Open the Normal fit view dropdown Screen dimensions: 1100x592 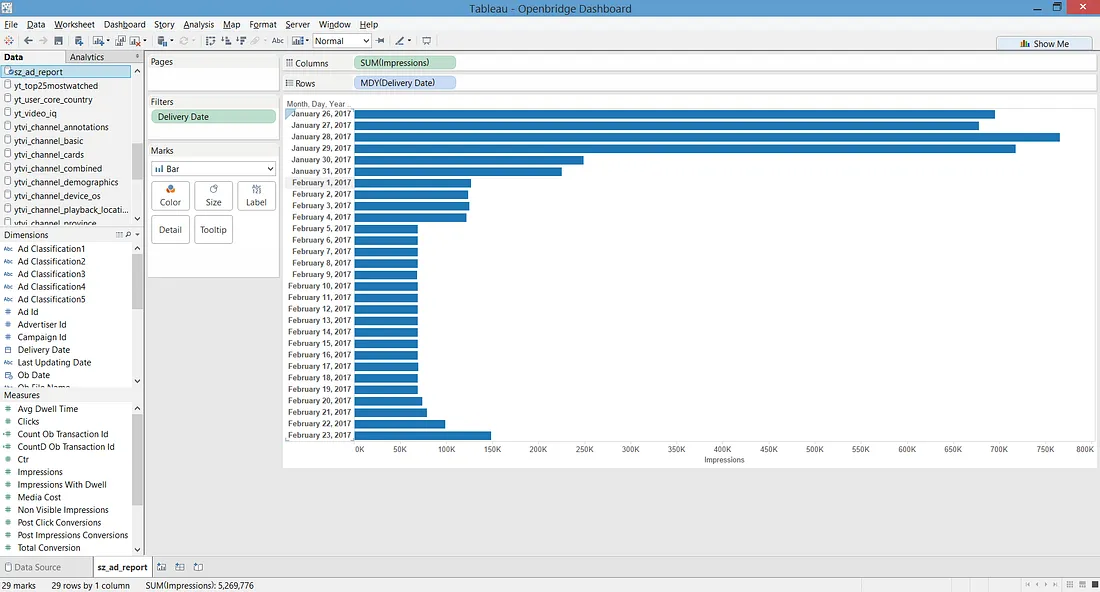(x=341, y=41)
